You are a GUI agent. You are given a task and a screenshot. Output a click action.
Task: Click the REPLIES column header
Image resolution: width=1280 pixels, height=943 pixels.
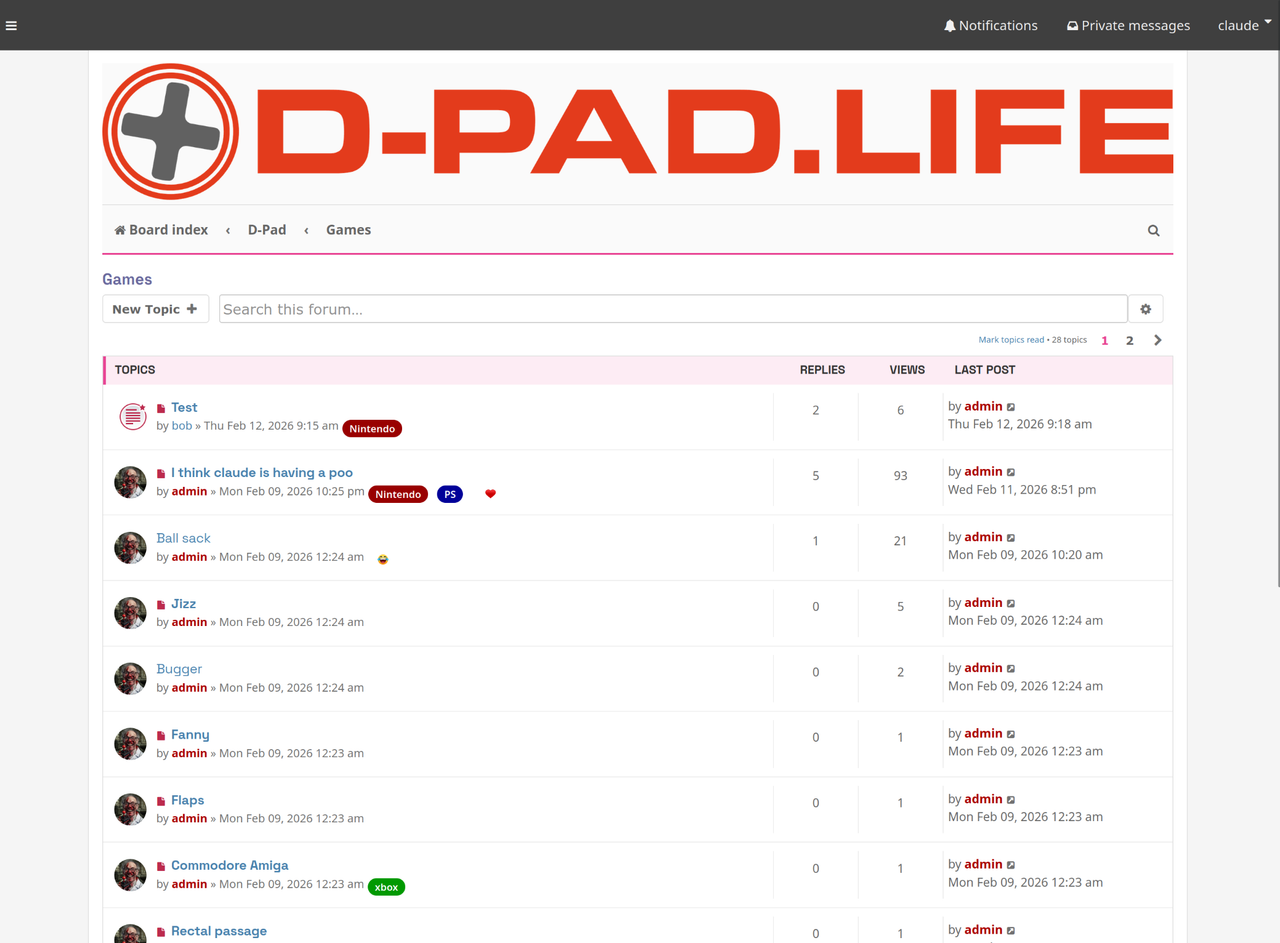[822, 370]
